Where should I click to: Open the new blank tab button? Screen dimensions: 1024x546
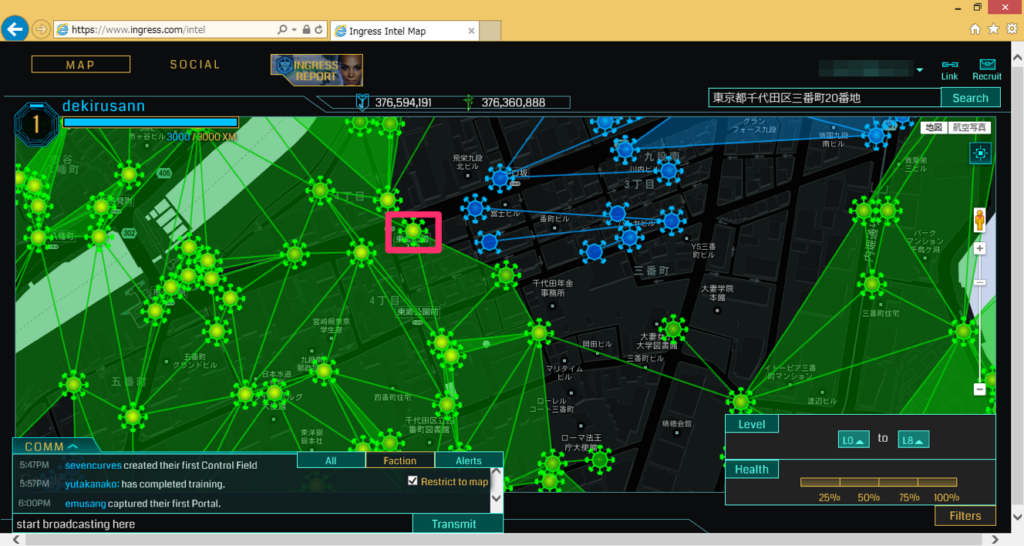pos(490,31)
